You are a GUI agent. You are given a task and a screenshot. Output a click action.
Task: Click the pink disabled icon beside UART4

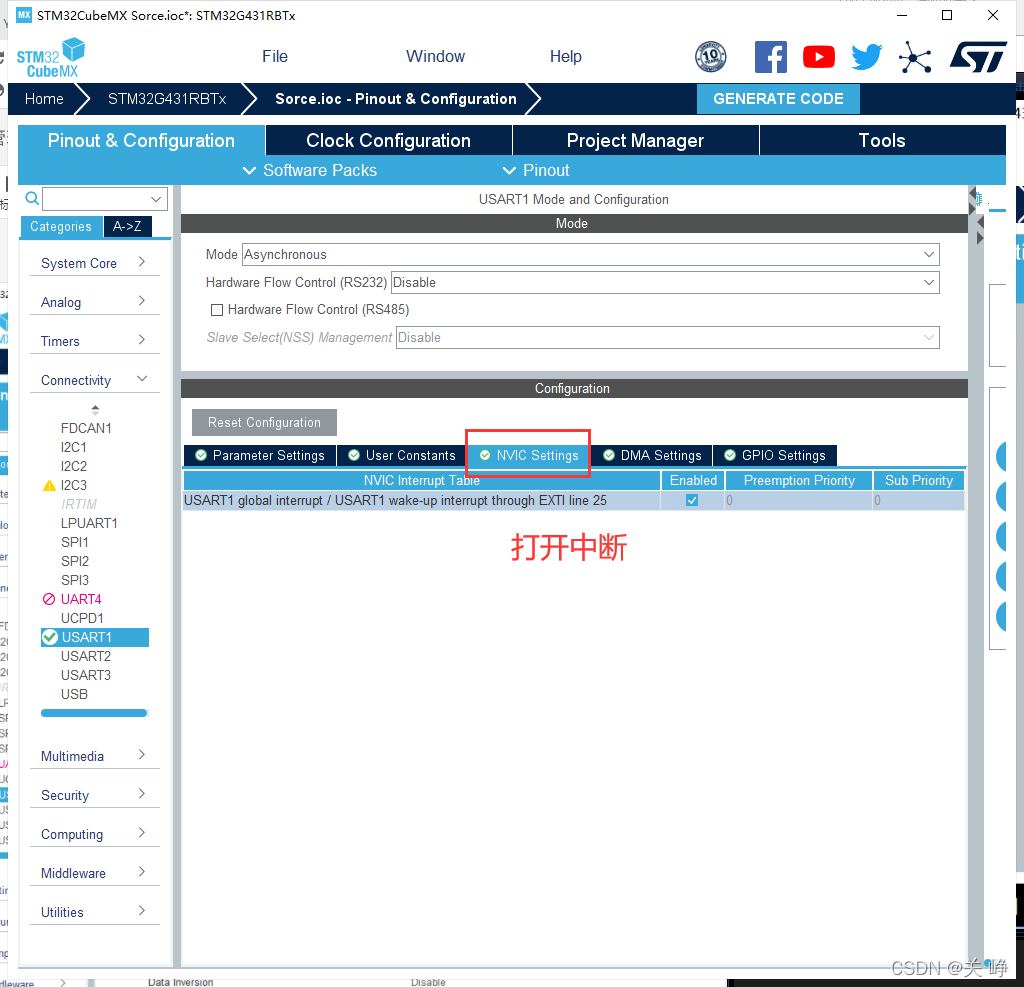coord(49,599)
